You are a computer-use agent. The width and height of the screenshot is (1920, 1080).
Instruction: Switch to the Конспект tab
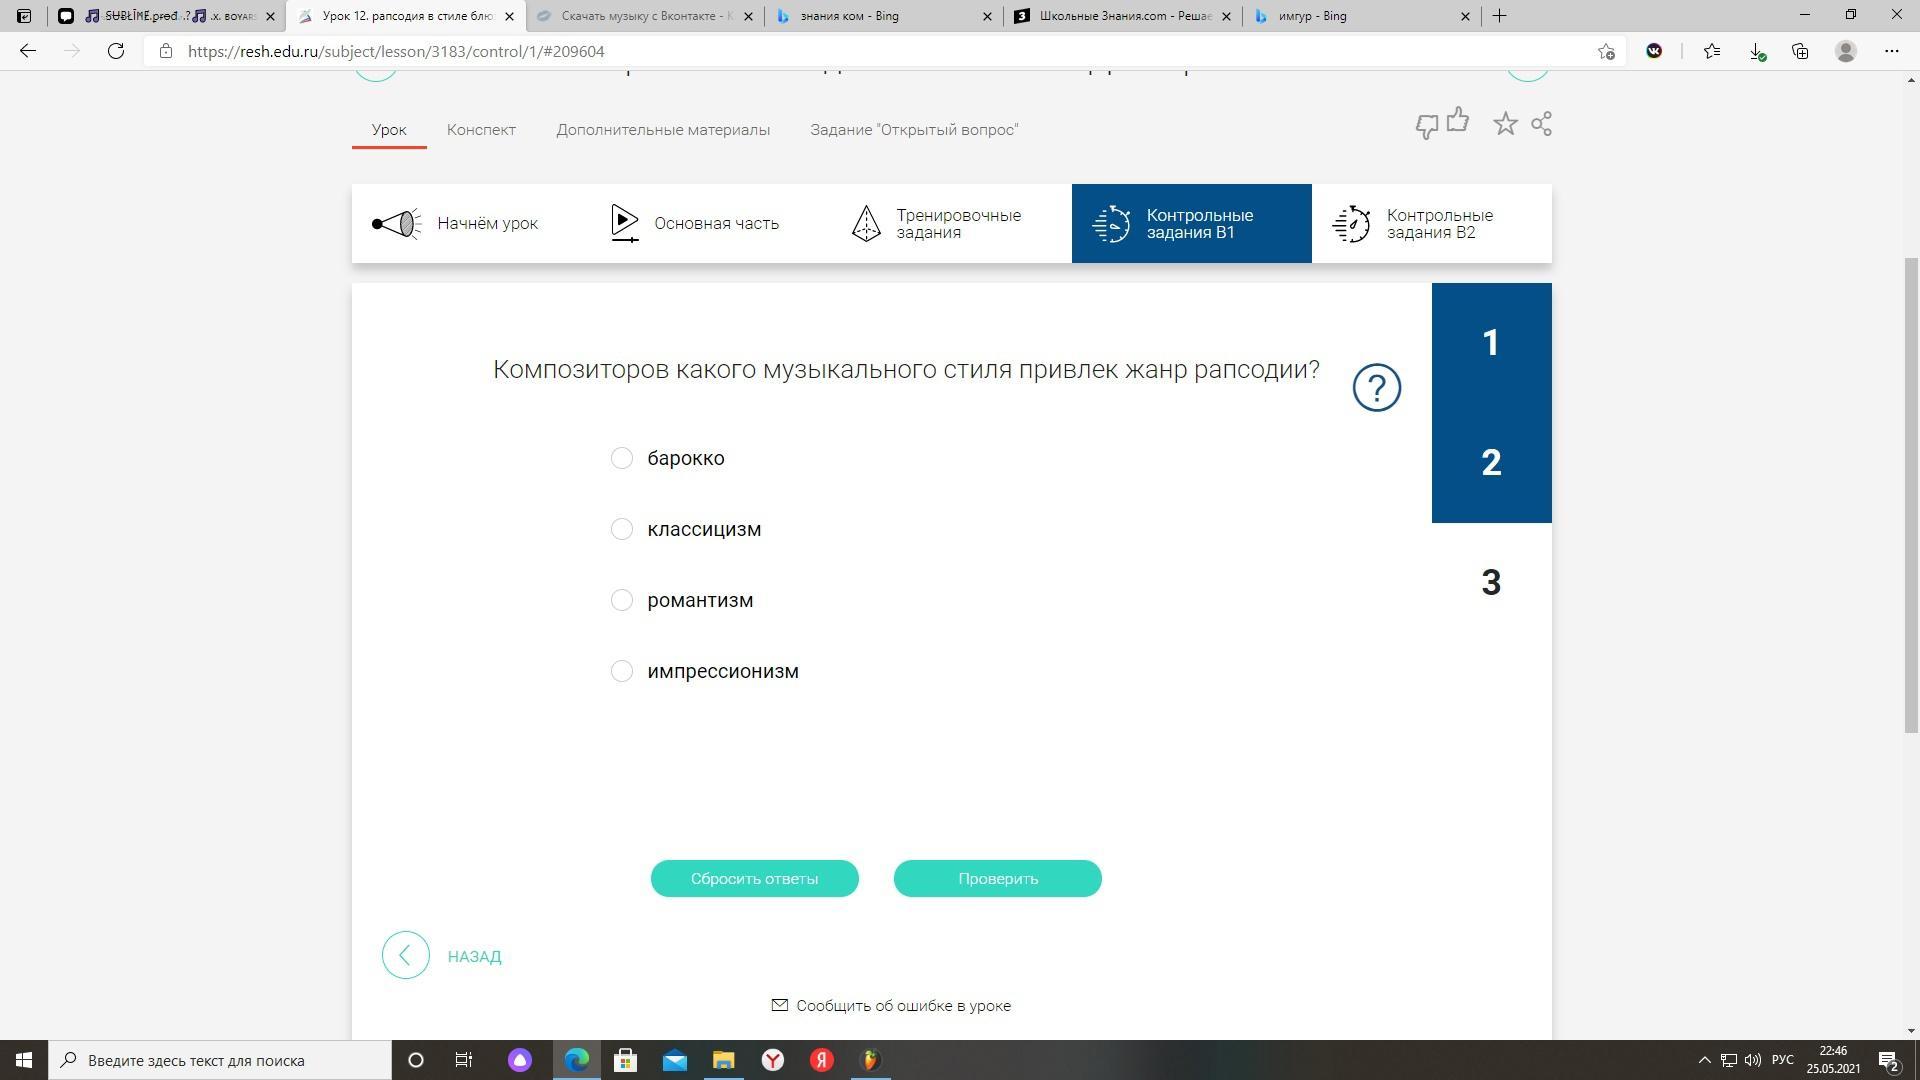tap(481, 130)
